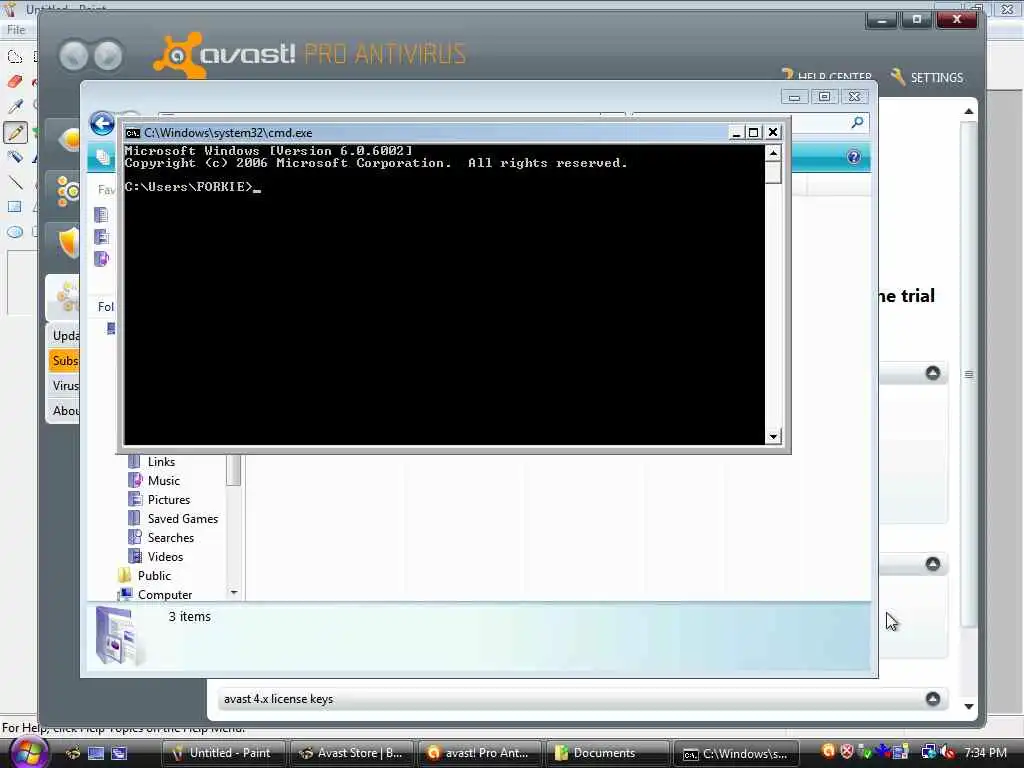1024x768 pixels.
Task: Open the File menu in Paint
Action: tap(16, 30)
